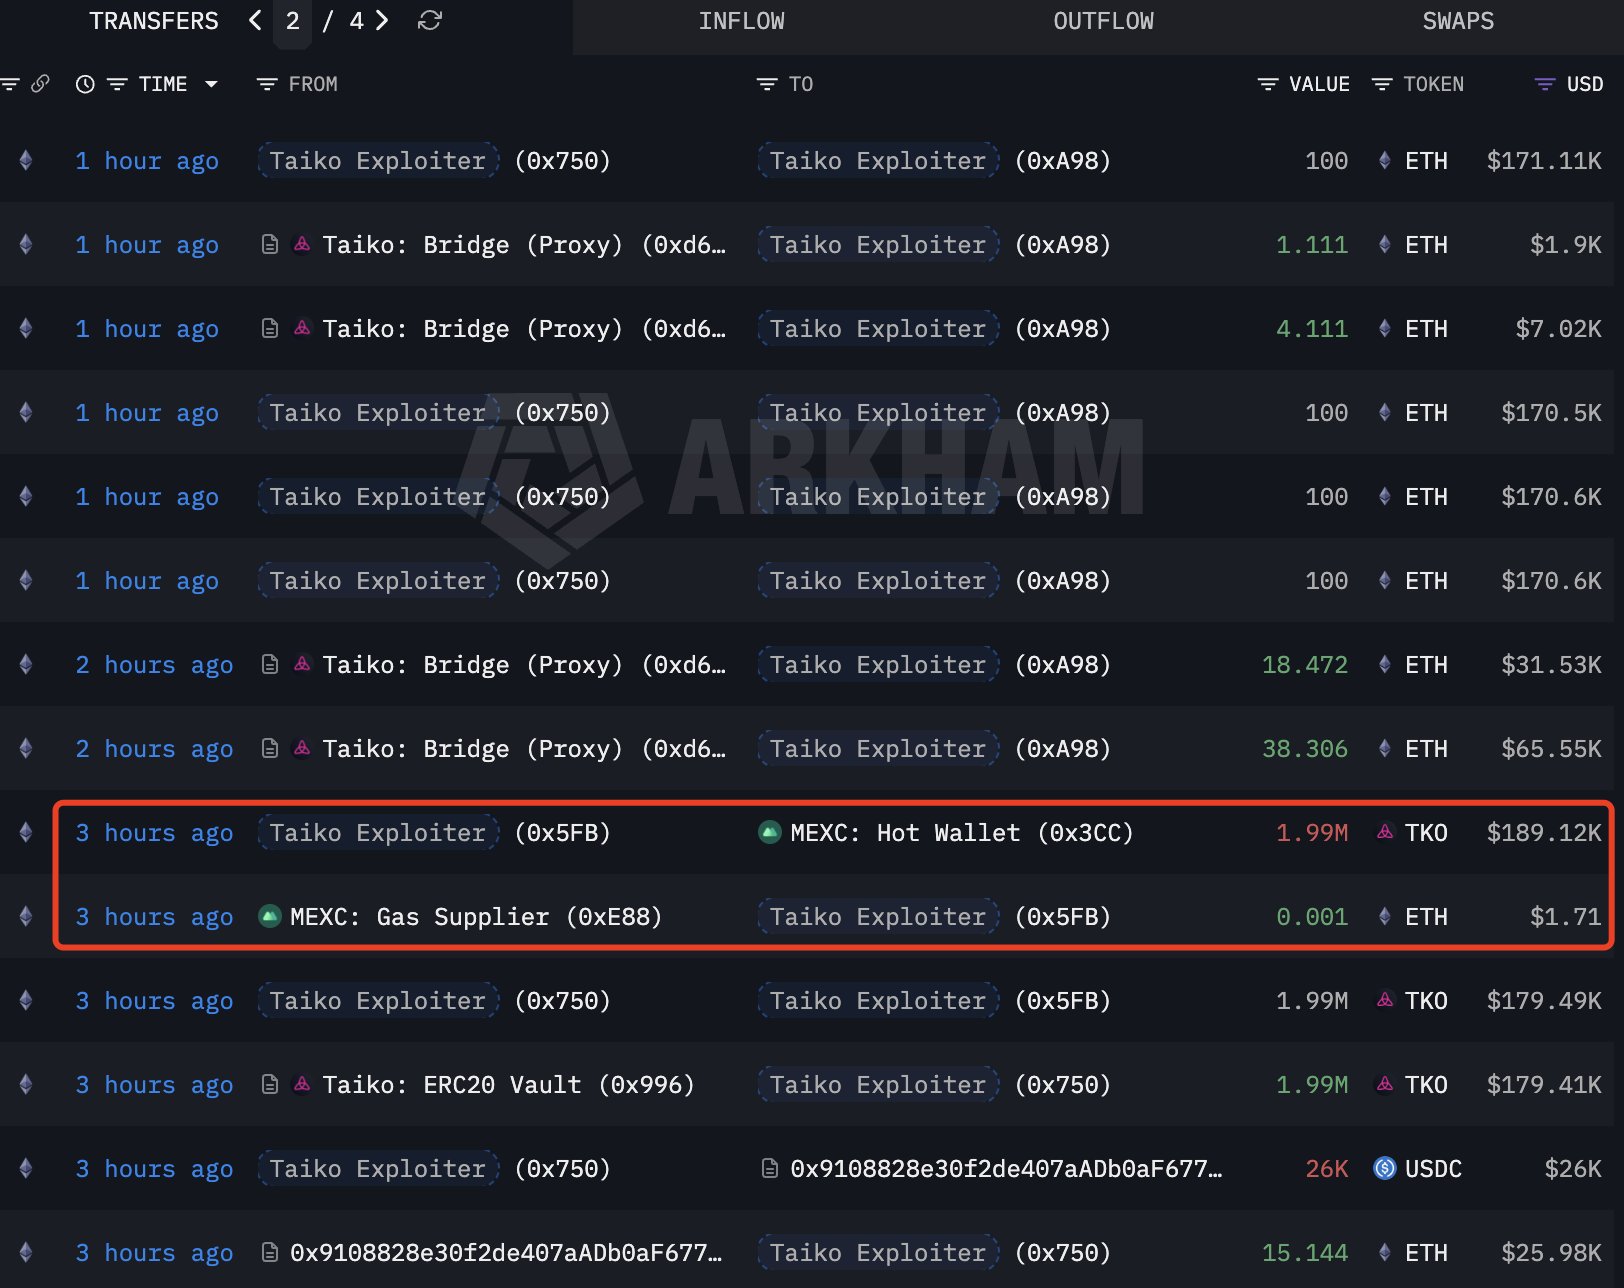The width and height of the screenshot is (1624, 1288).
Task: Click contract document icon in 4.111 ETH row
Action: pyautogui.click(x=269, y=328)
